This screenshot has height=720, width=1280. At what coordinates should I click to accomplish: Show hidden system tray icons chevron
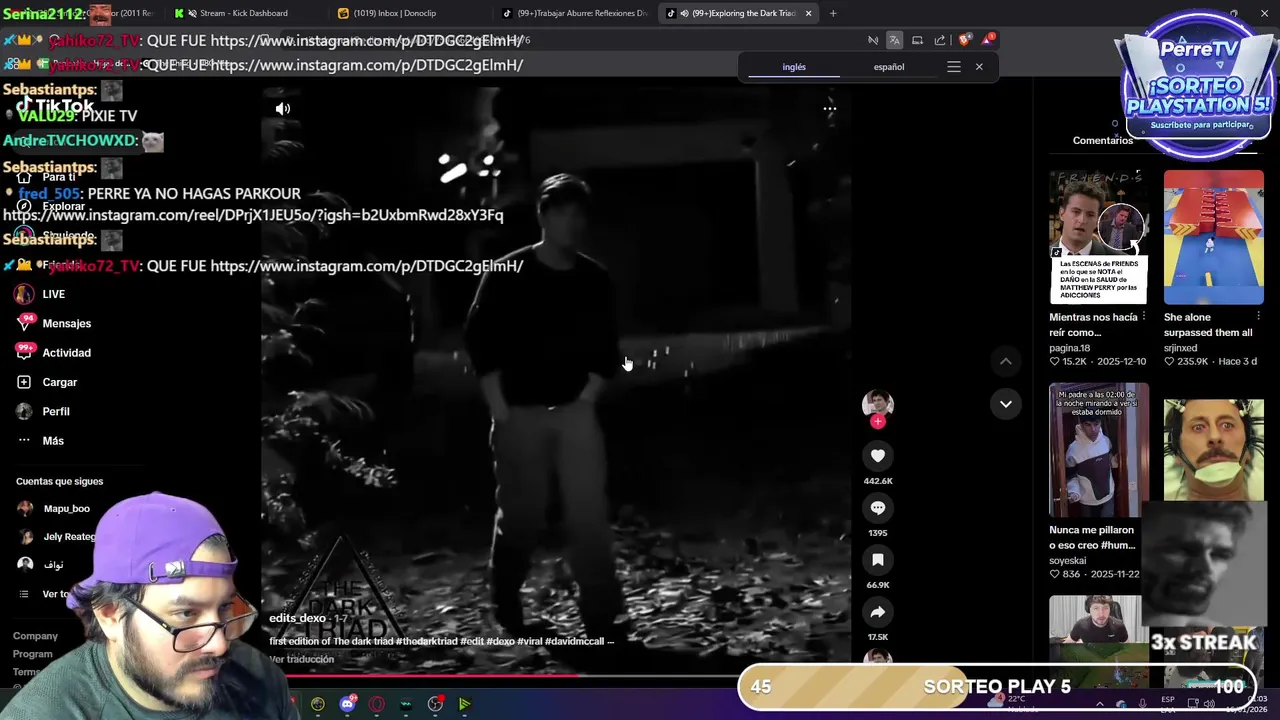1099,704
